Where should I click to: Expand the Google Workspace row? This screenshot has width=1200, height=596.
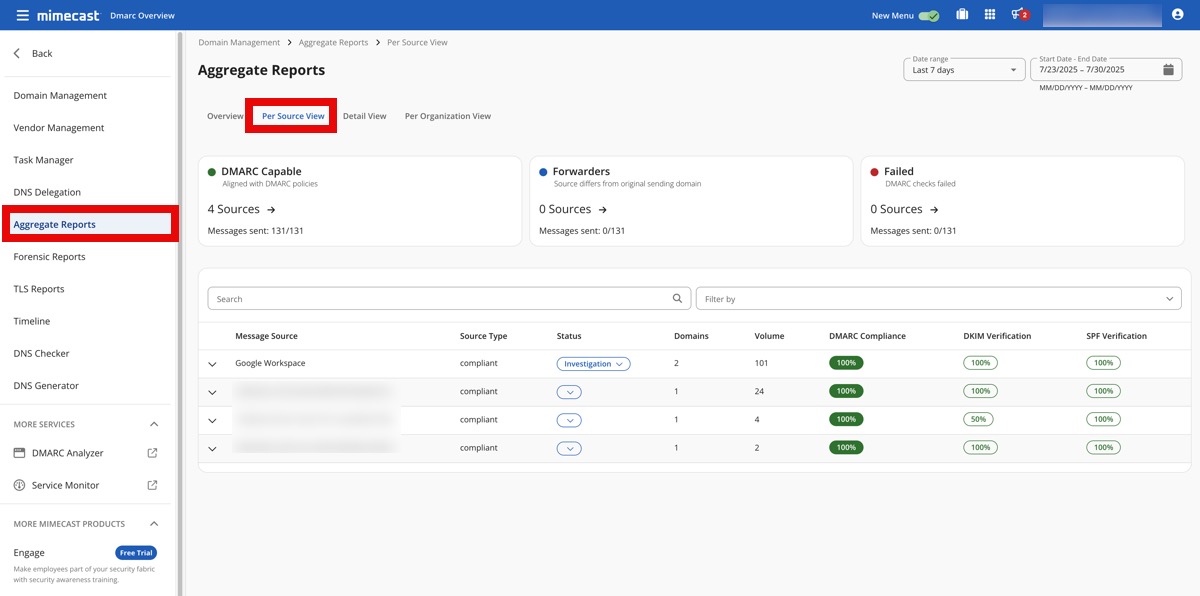(212, 364)
